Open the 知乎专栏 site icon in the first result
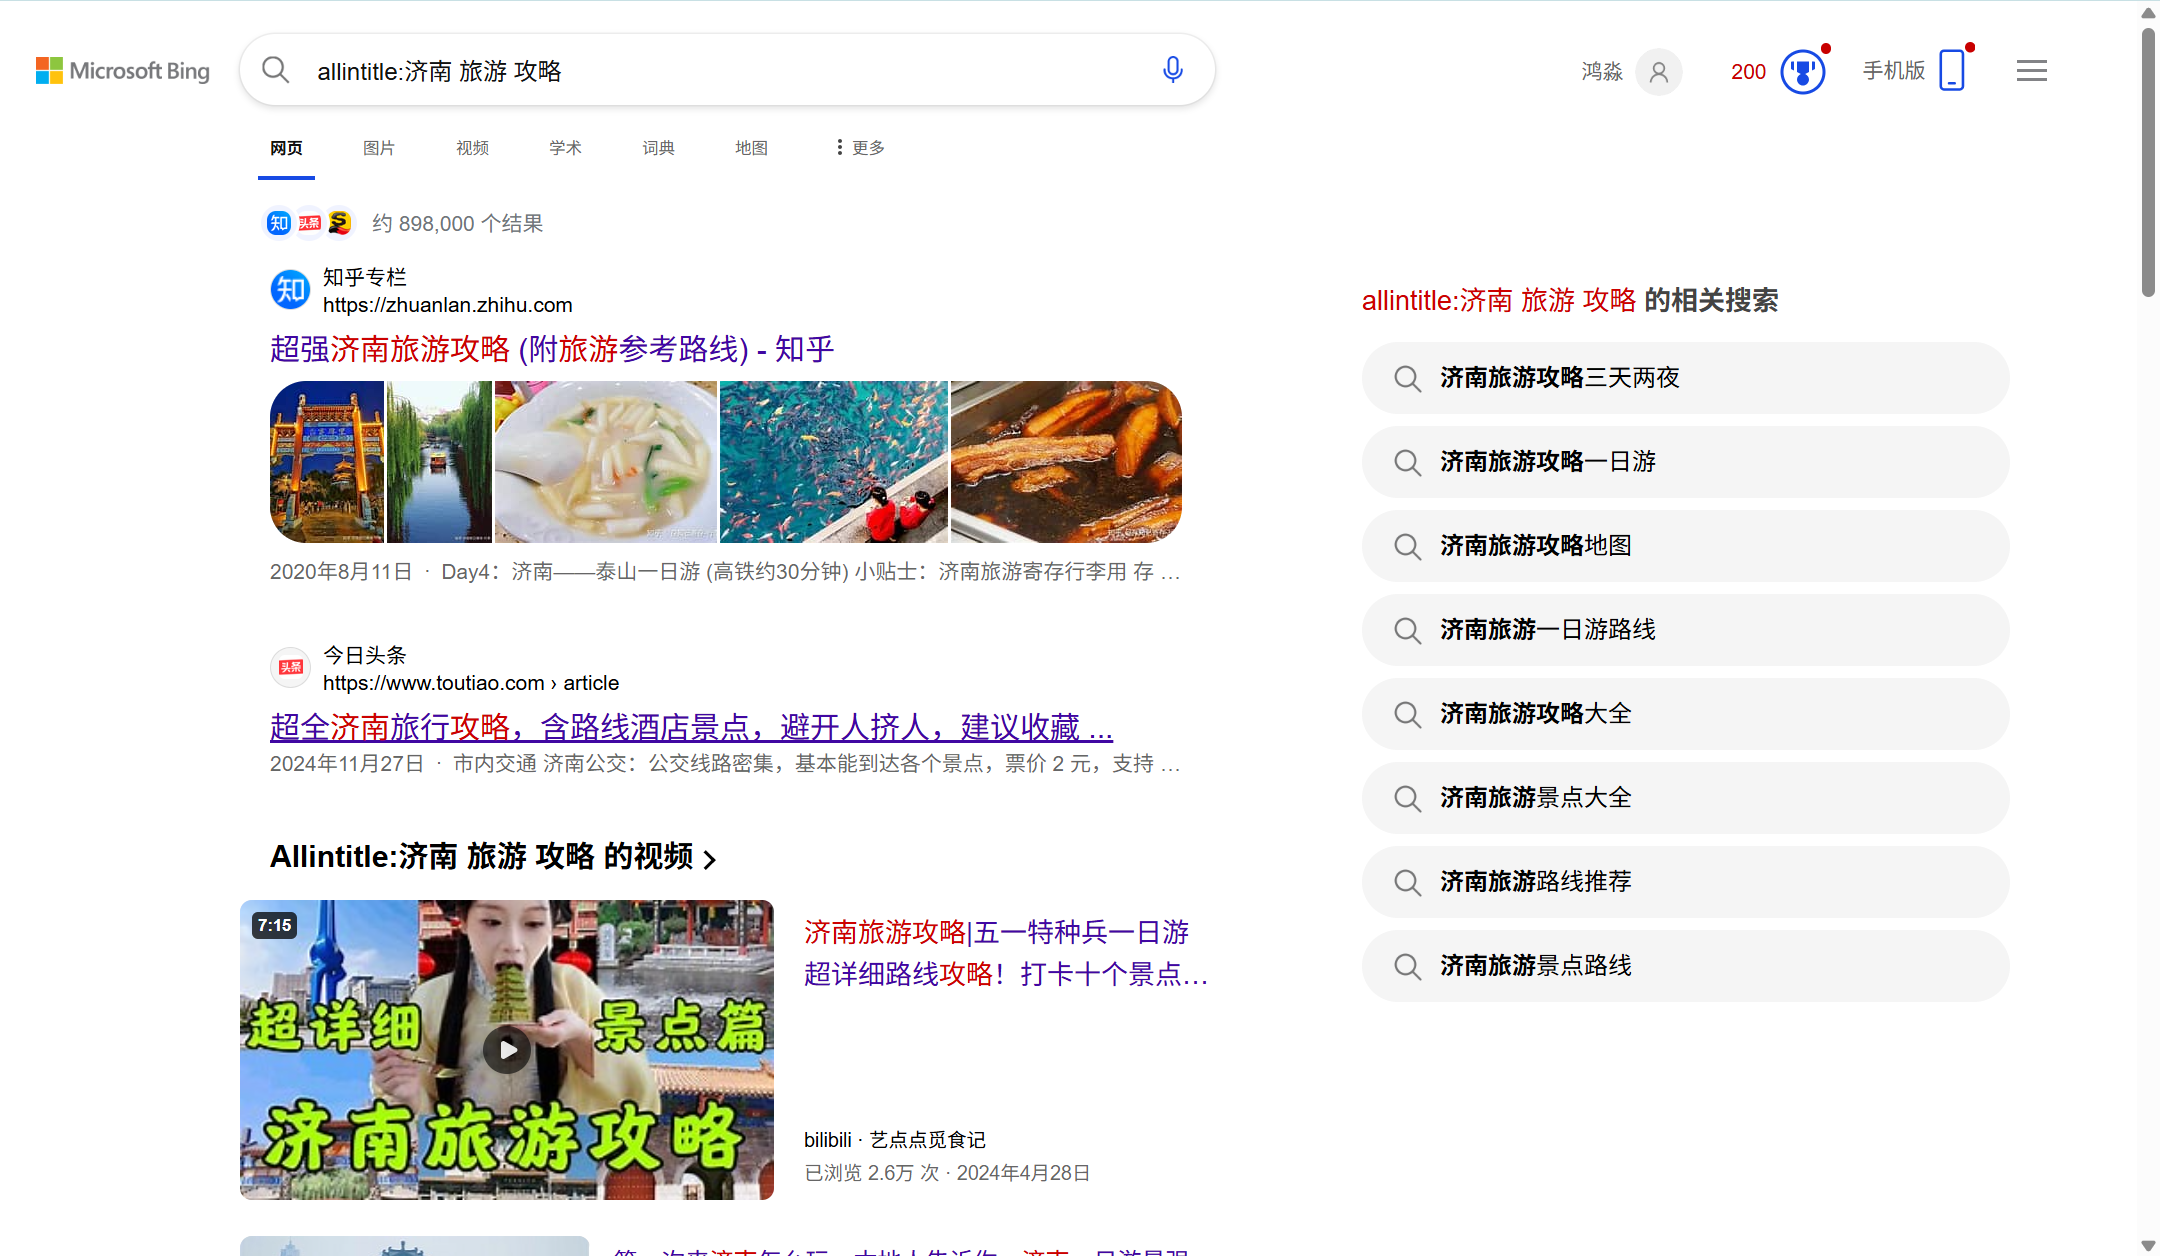 pos(290,289)
